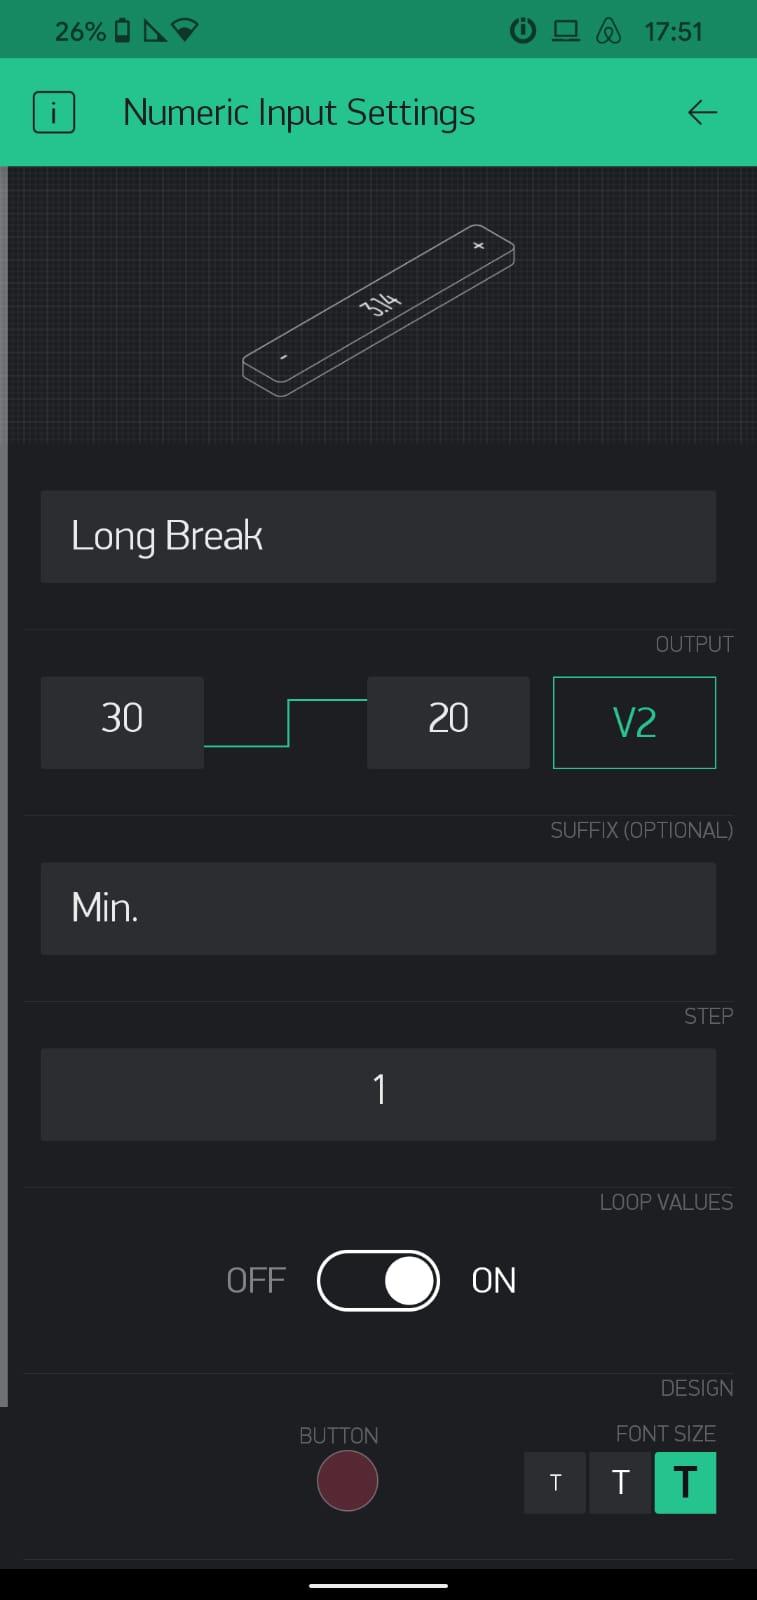757x1600 pixels.
Task: Select the smallest font size
Action: click(x=554, y=1483)
